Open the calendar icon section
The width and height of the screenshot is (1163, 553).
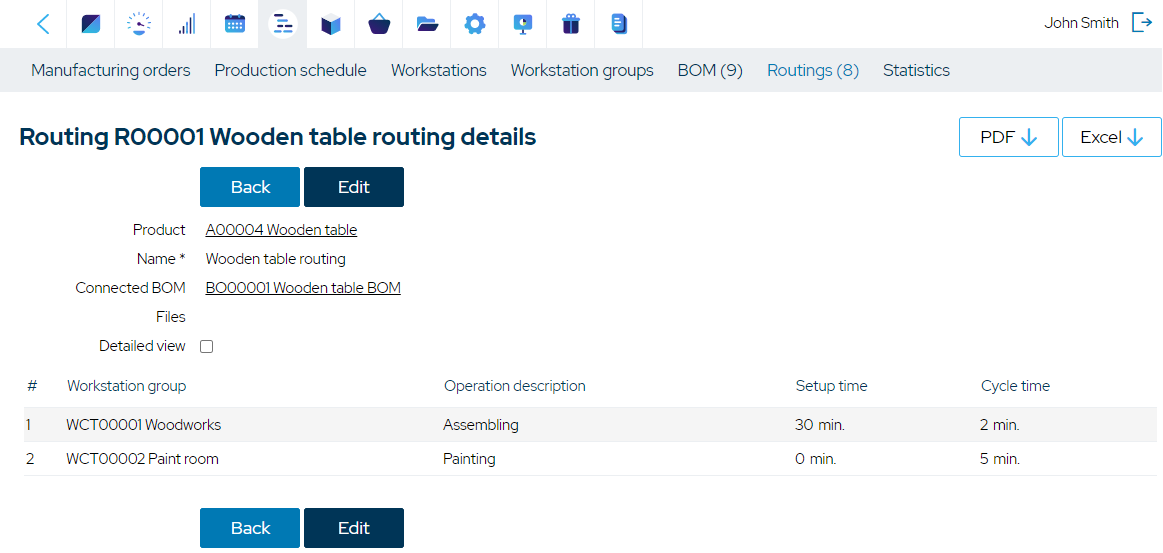pyautogui.click(x=234, y=24)
